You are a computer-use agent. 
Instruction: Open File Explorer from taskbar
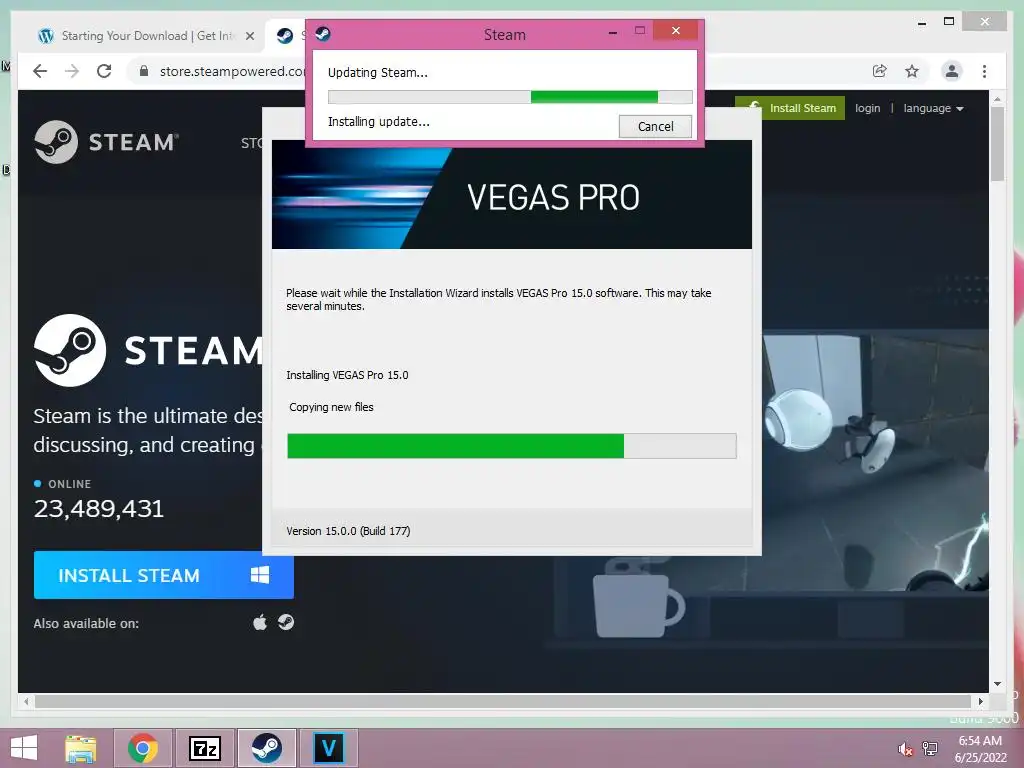(80, 748)
